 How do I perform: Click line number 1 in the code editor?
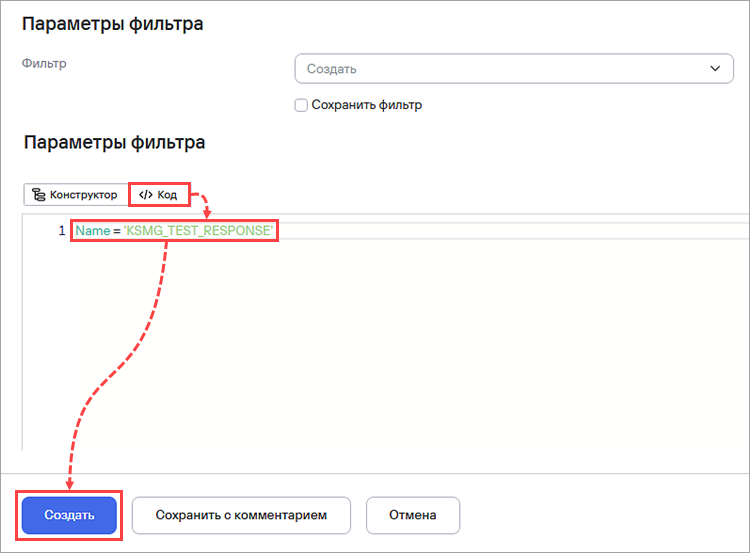click(62, 231)
